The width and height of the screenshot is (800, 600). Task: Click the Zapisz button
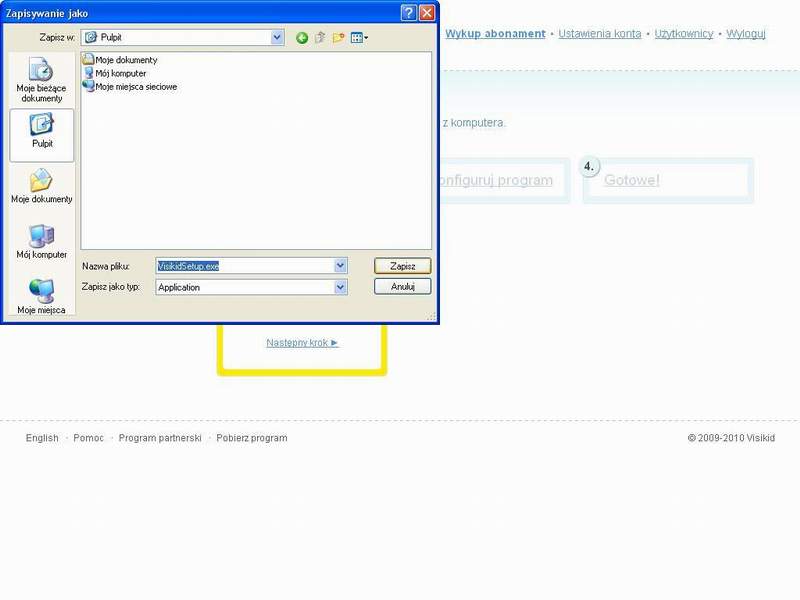[403, 266]
